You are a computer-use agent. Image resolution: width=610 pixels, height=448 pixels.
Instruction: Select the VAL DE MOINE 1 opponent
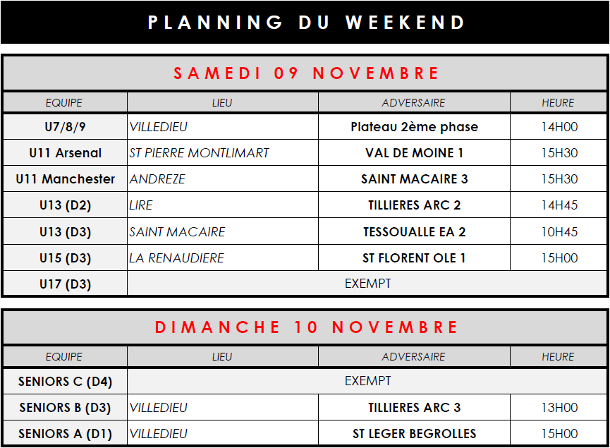pyautogui.click(x=414, y=153)
